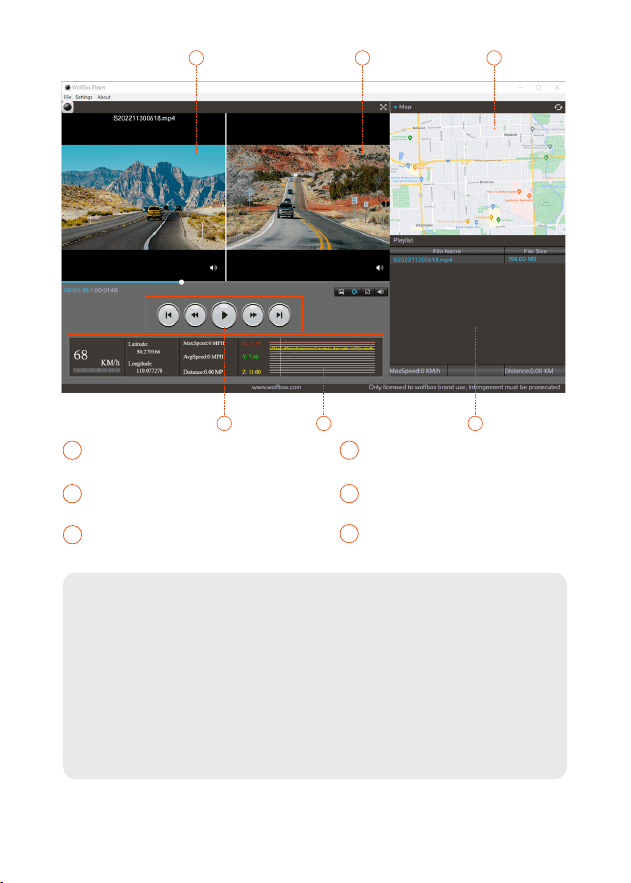The width and height of the screenshot is (631, 883).
Task: Click the Z: 11.00 G-sensor value
Action: pos(252,372)
